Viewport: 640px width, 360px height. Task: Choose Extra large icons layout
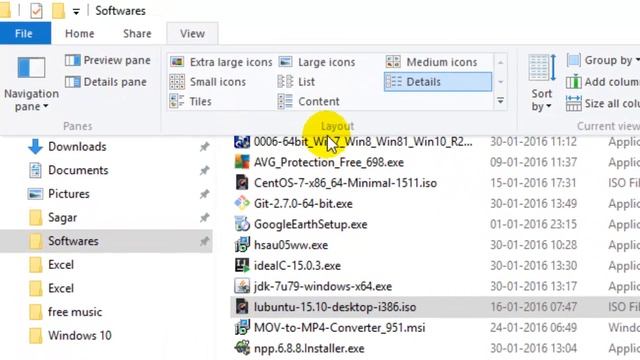[x=221, y=62]
